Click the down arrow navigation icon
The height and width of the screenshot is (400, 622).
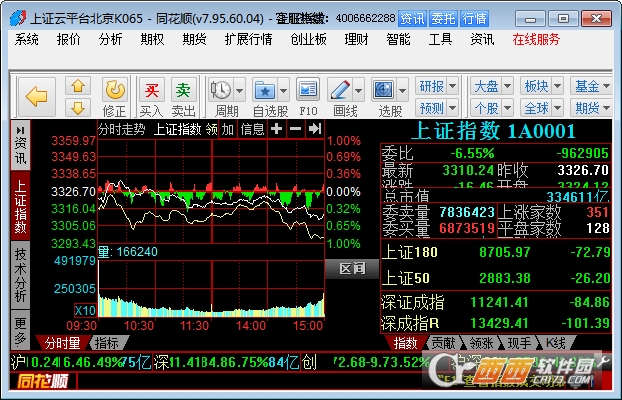click(78, 108)
